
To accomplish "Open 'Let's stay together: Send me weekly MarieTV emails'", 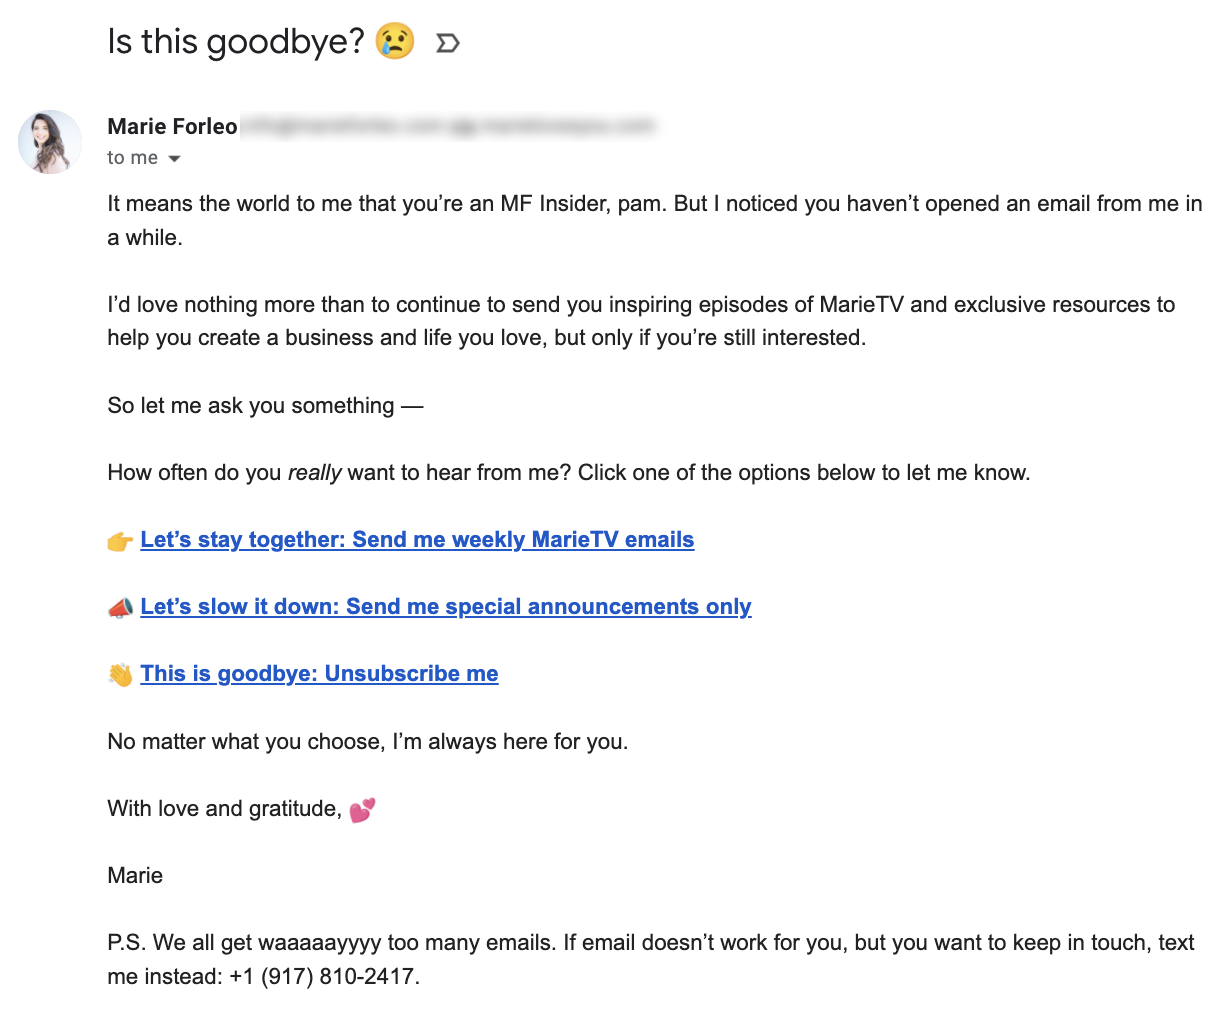I will pos(418,539).
